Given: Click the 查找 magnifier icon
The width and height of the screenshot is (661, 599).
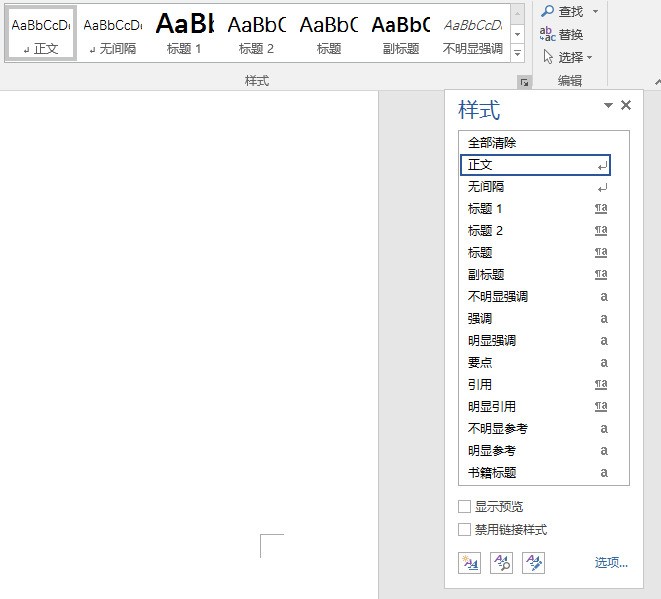Looking at the screenshot, I should coord(547,11).
